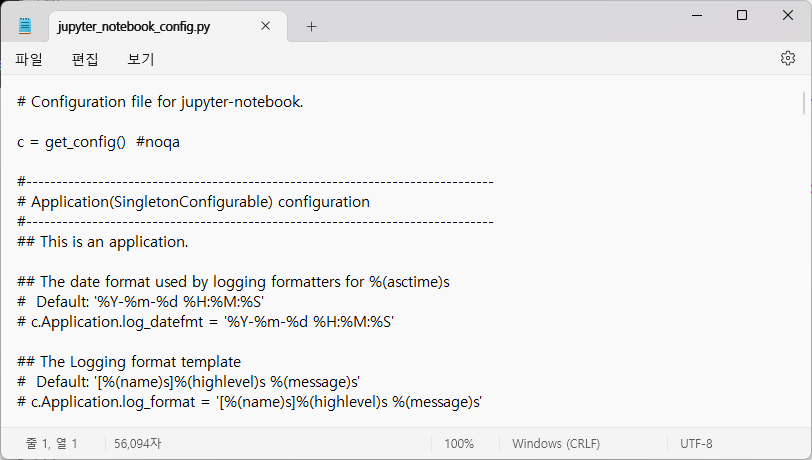Close the Notepad window

[788, 15]
